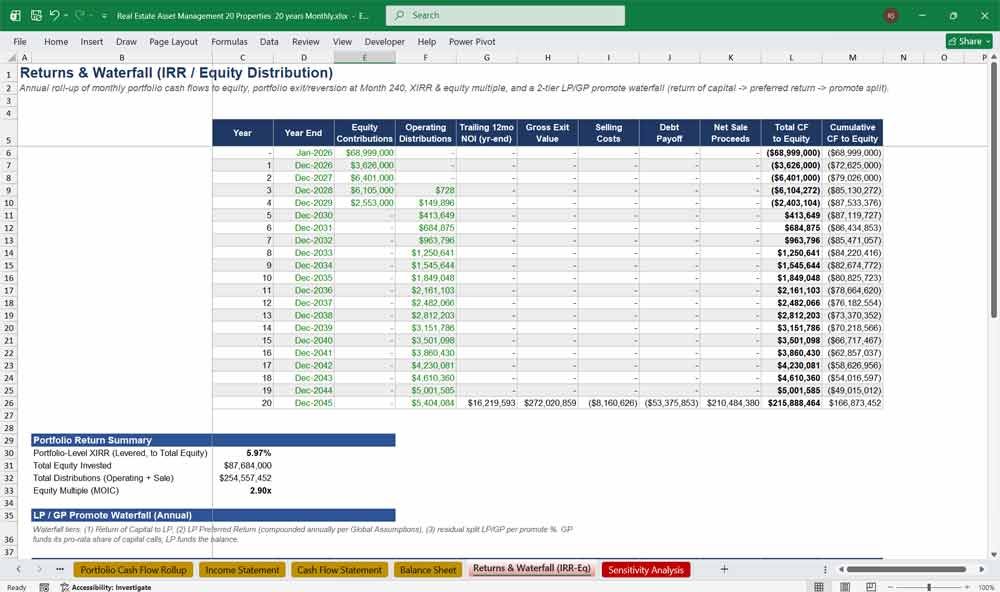Select Total CF to Equity $215,888,464

[791, 403]
